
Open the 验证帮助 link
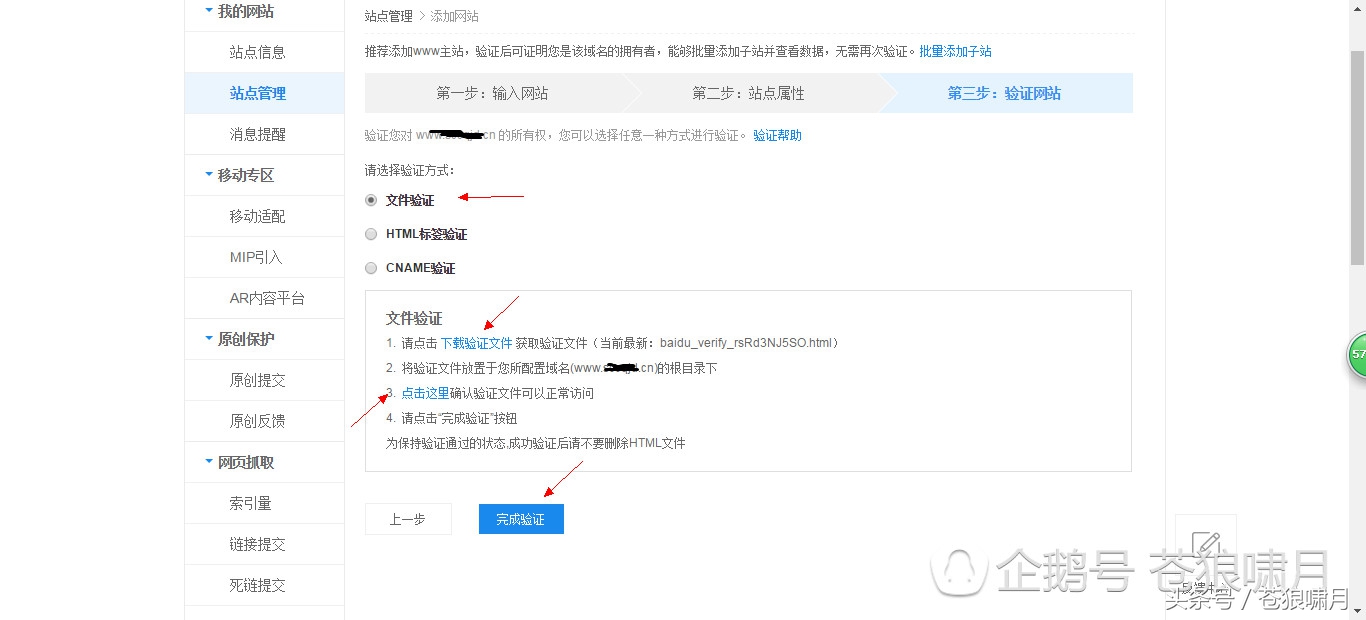pyautogui.click(x=777, y=134)
